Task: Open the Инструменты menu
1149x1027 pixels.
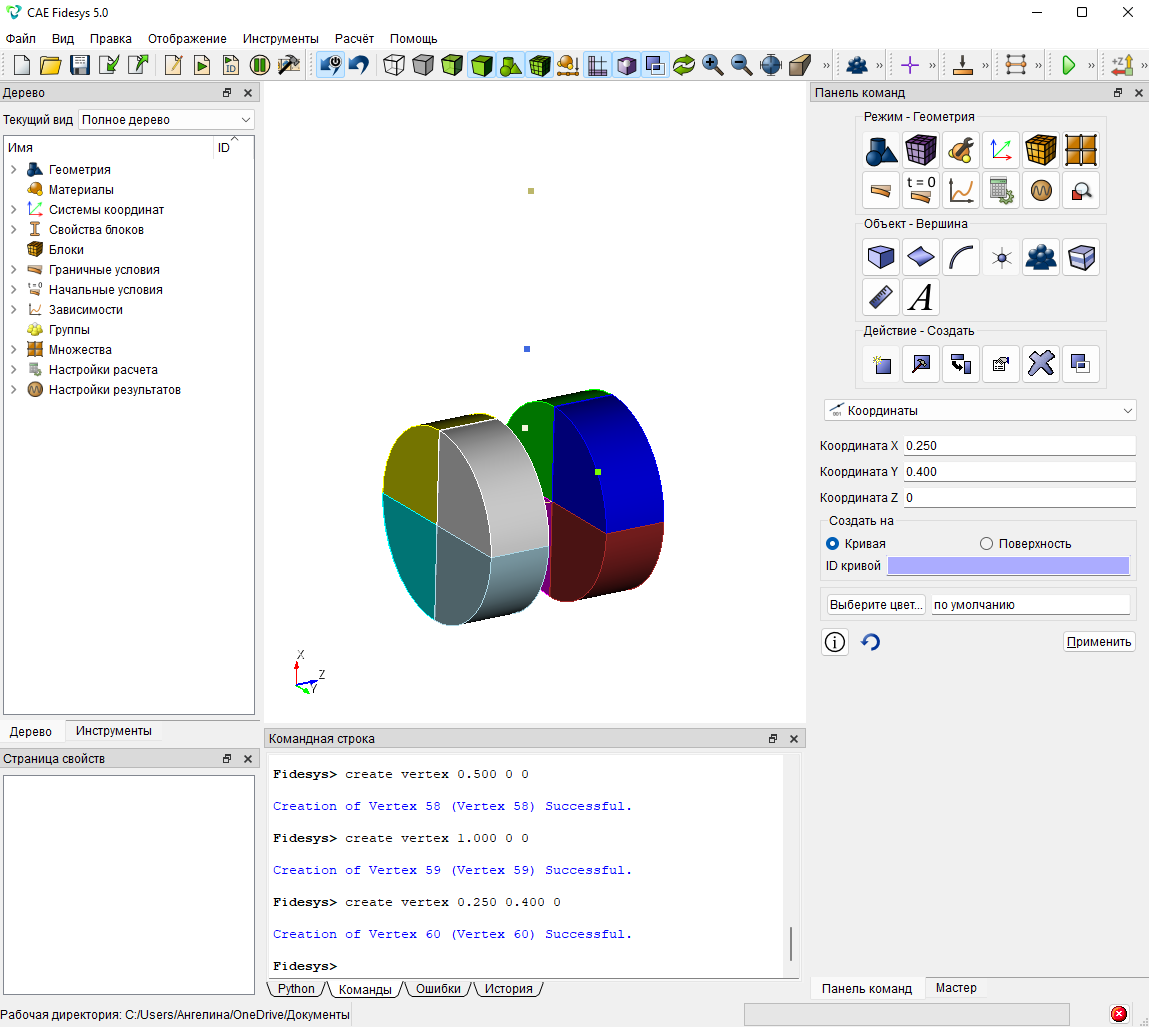Action: pyautogui.click(x=281, y=38)
